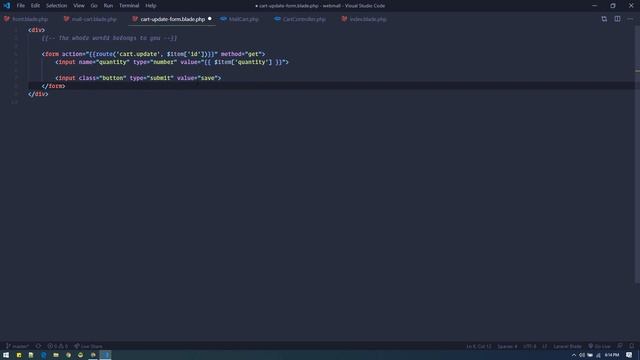Open the File menu
This screenshot has height=360, width=640.
coord(20,6)
